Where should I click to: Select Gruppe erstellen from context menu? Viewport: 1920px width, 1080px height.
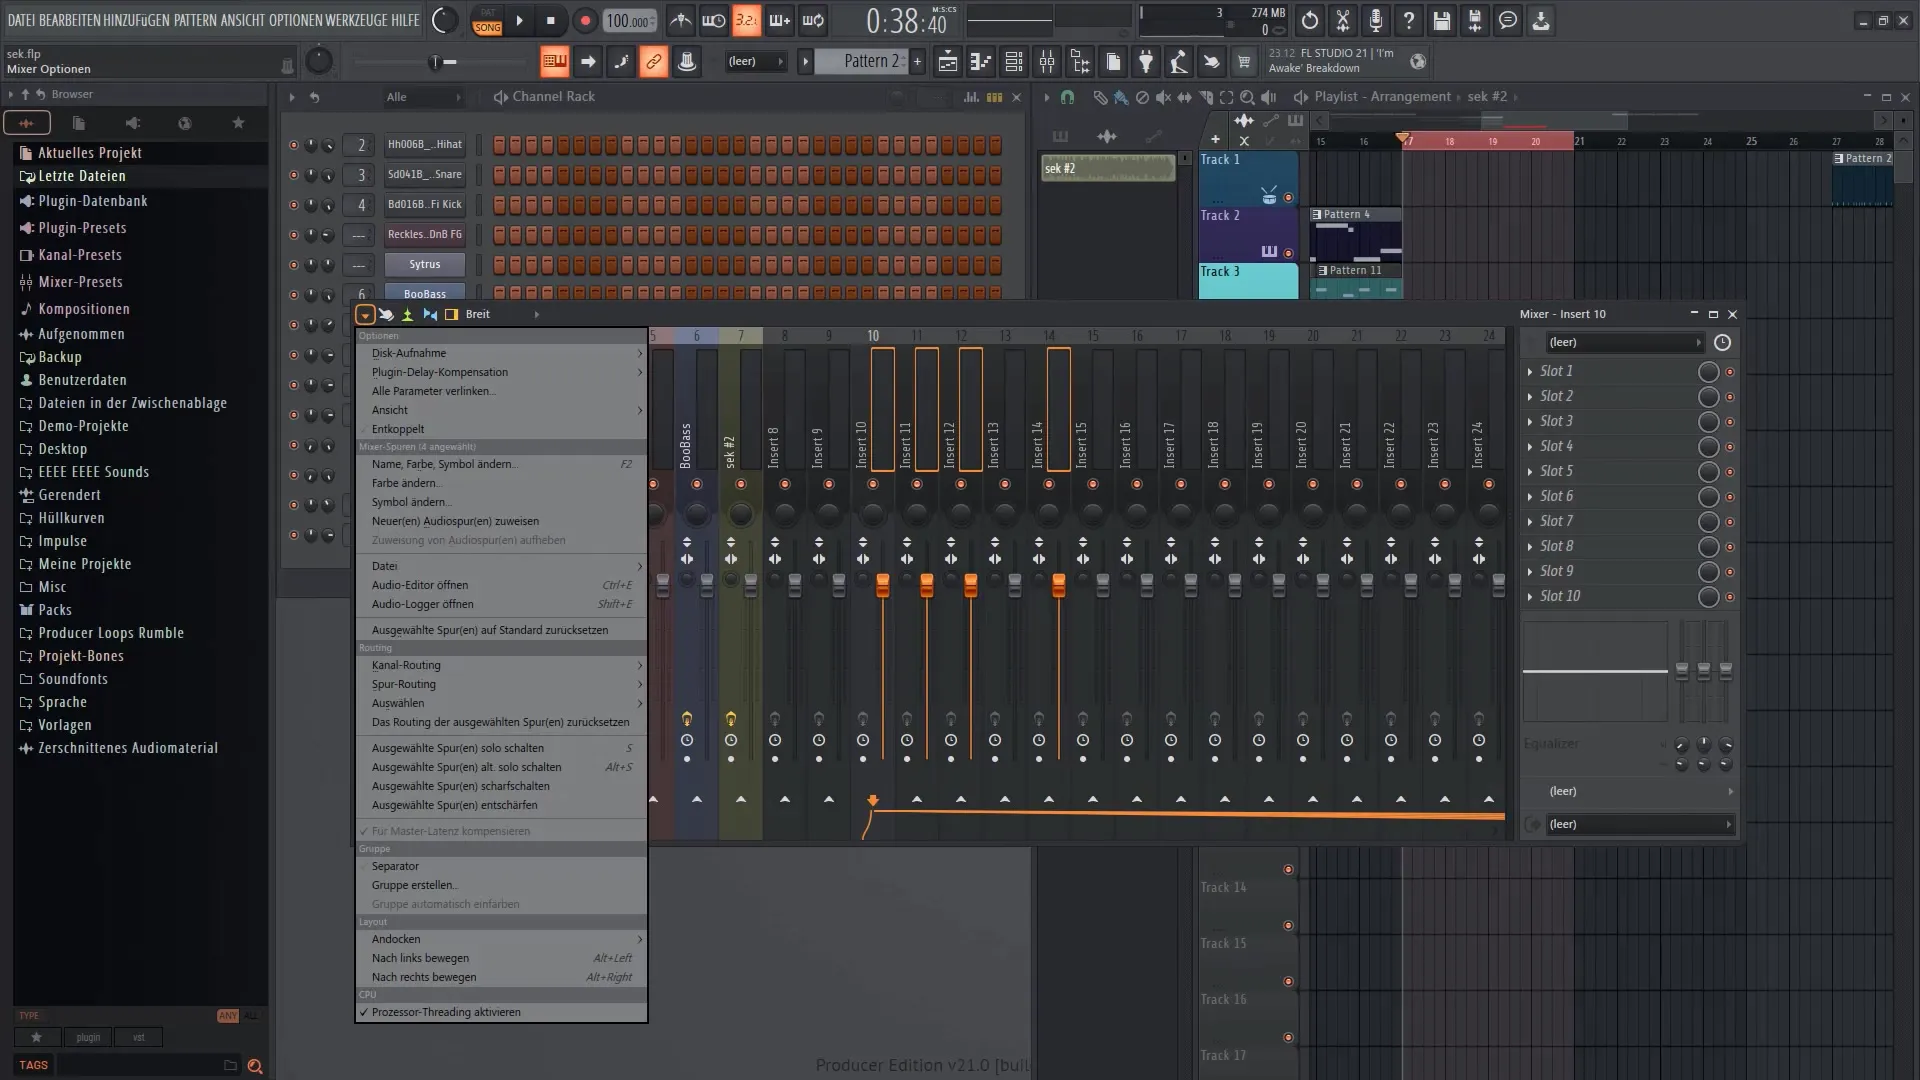click(414, 885)
